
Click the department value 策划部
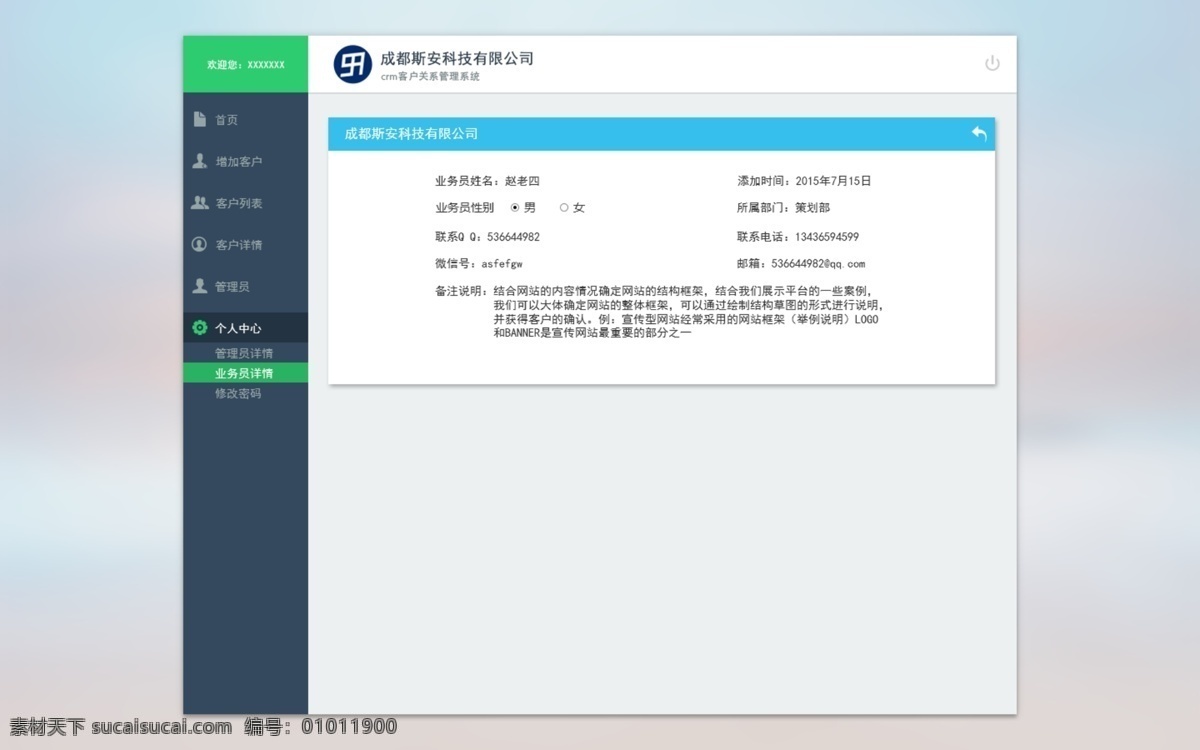[812, 208]
